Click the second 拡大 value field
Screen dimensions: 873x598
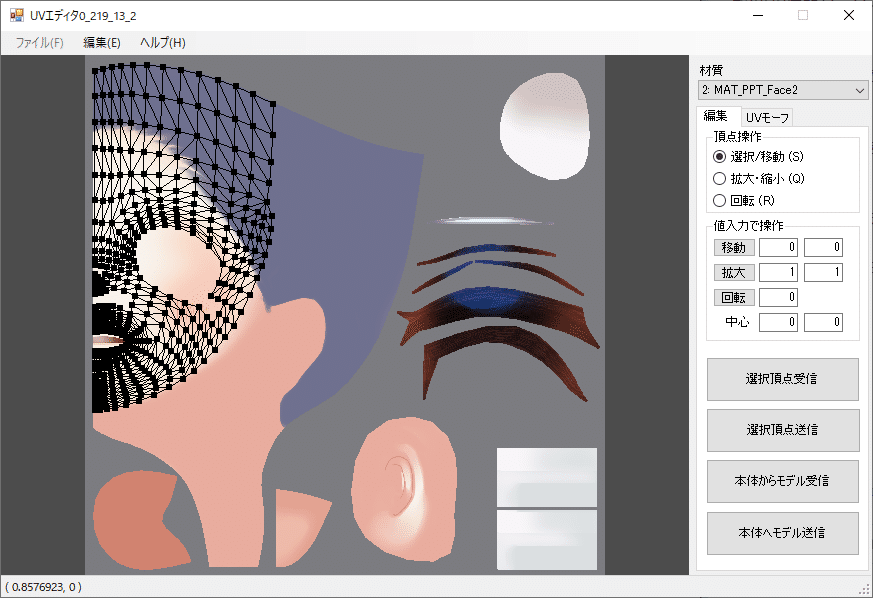coord(823,272)
